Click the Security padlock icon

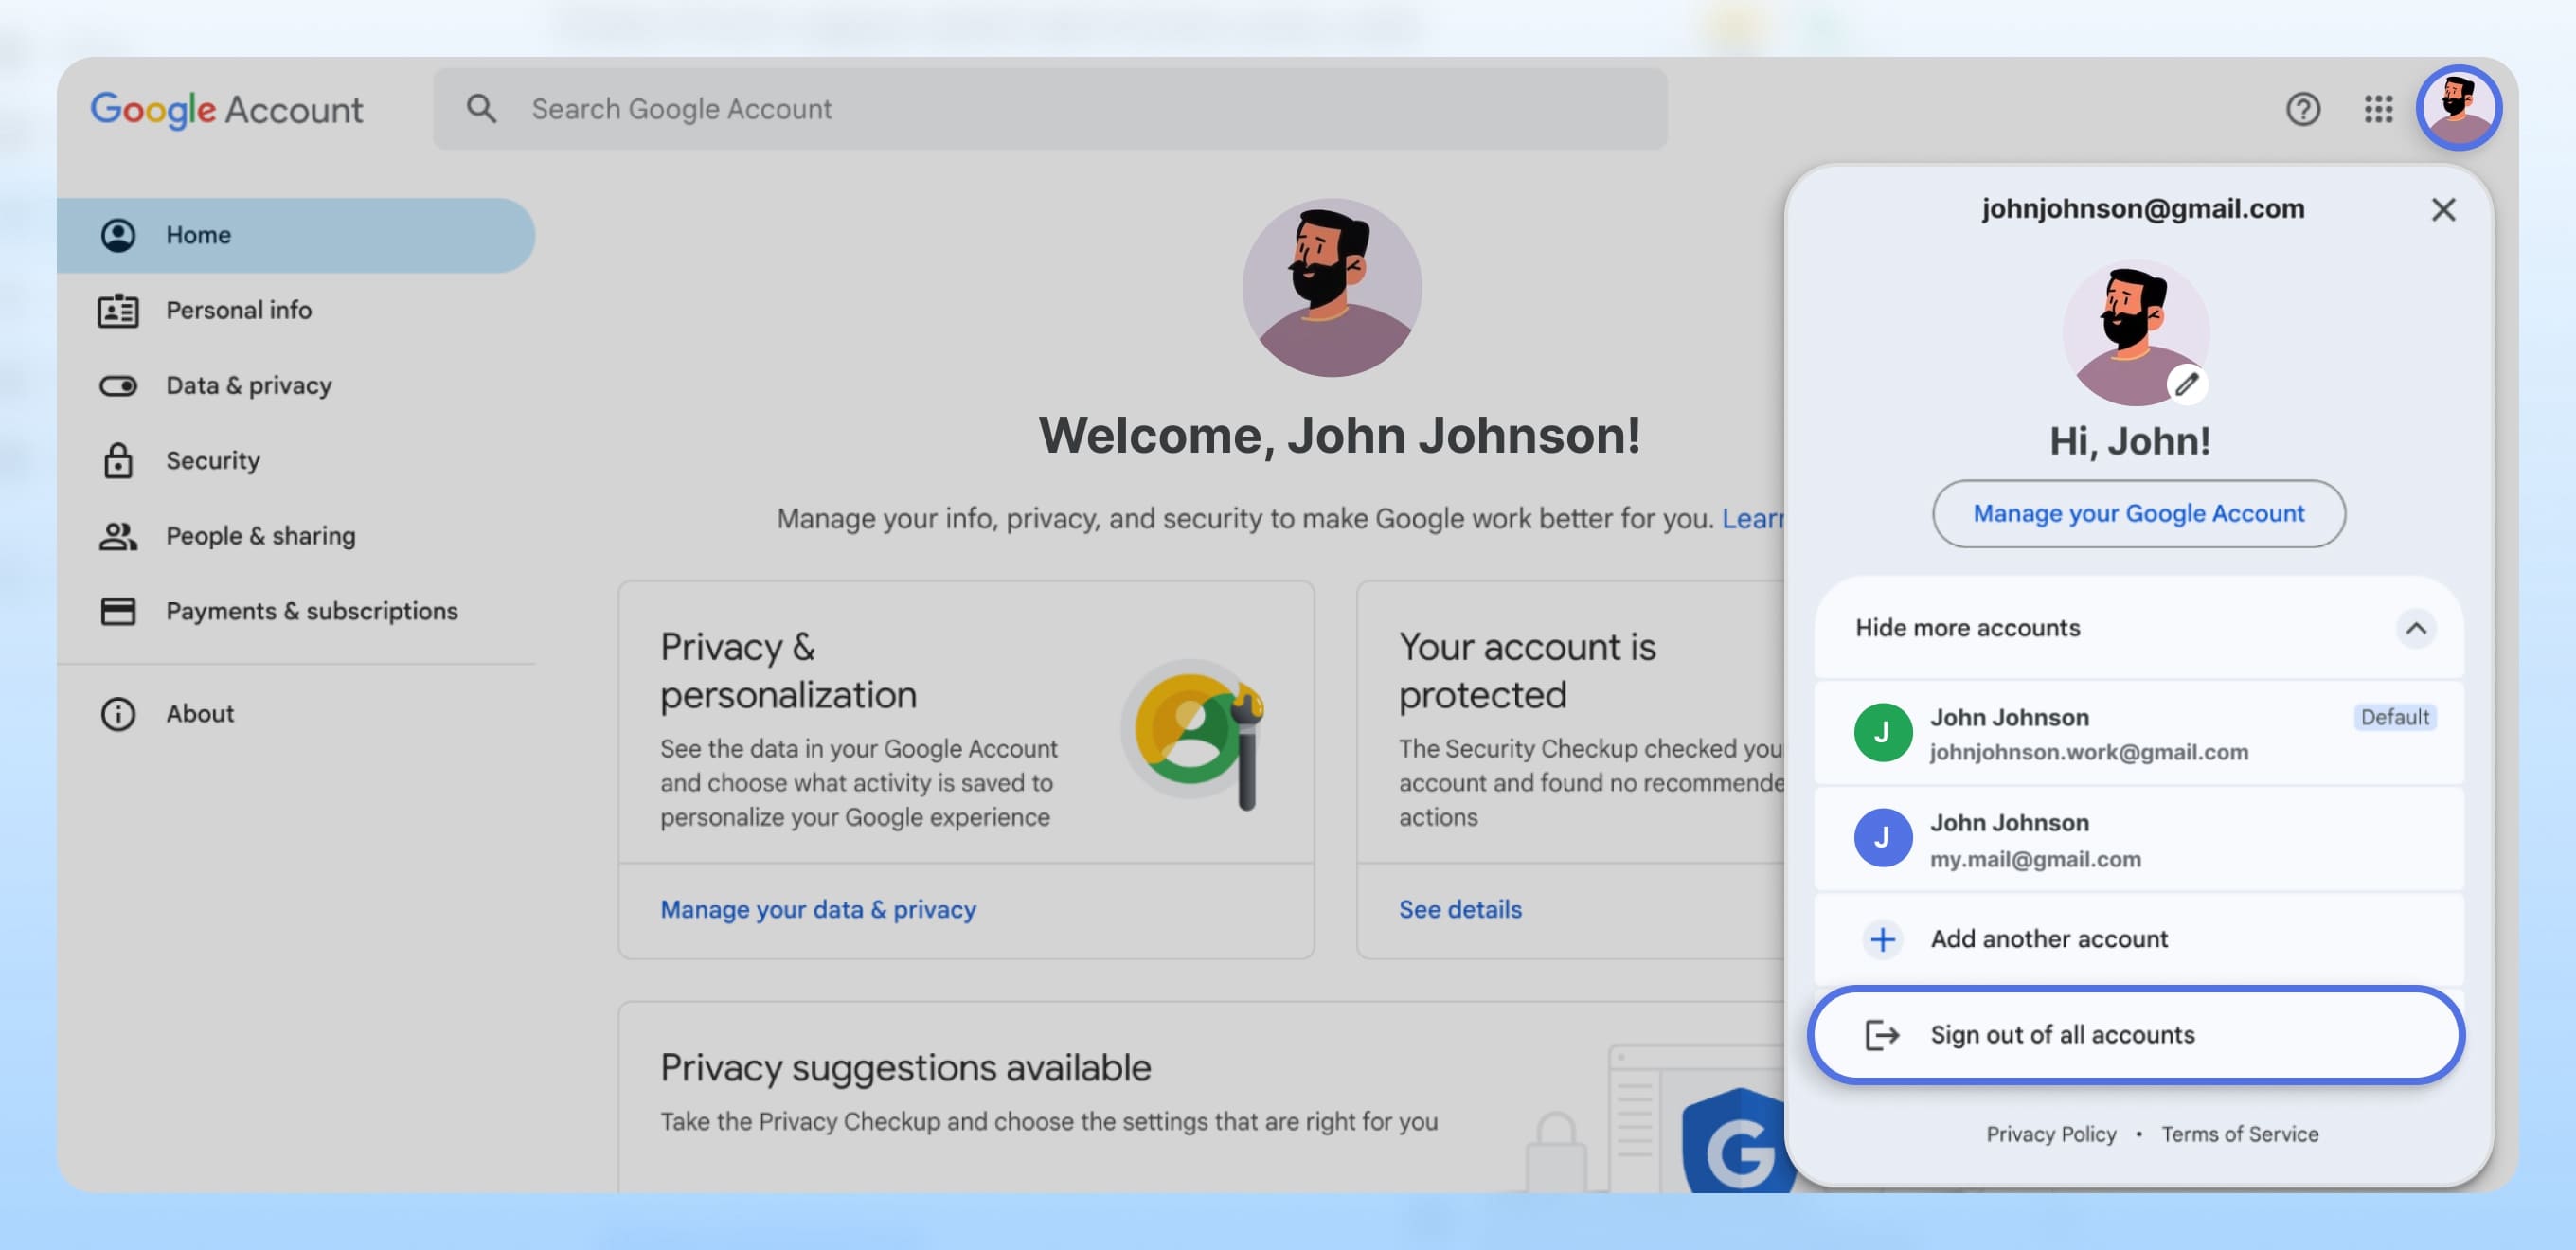(x=117, y=460)
